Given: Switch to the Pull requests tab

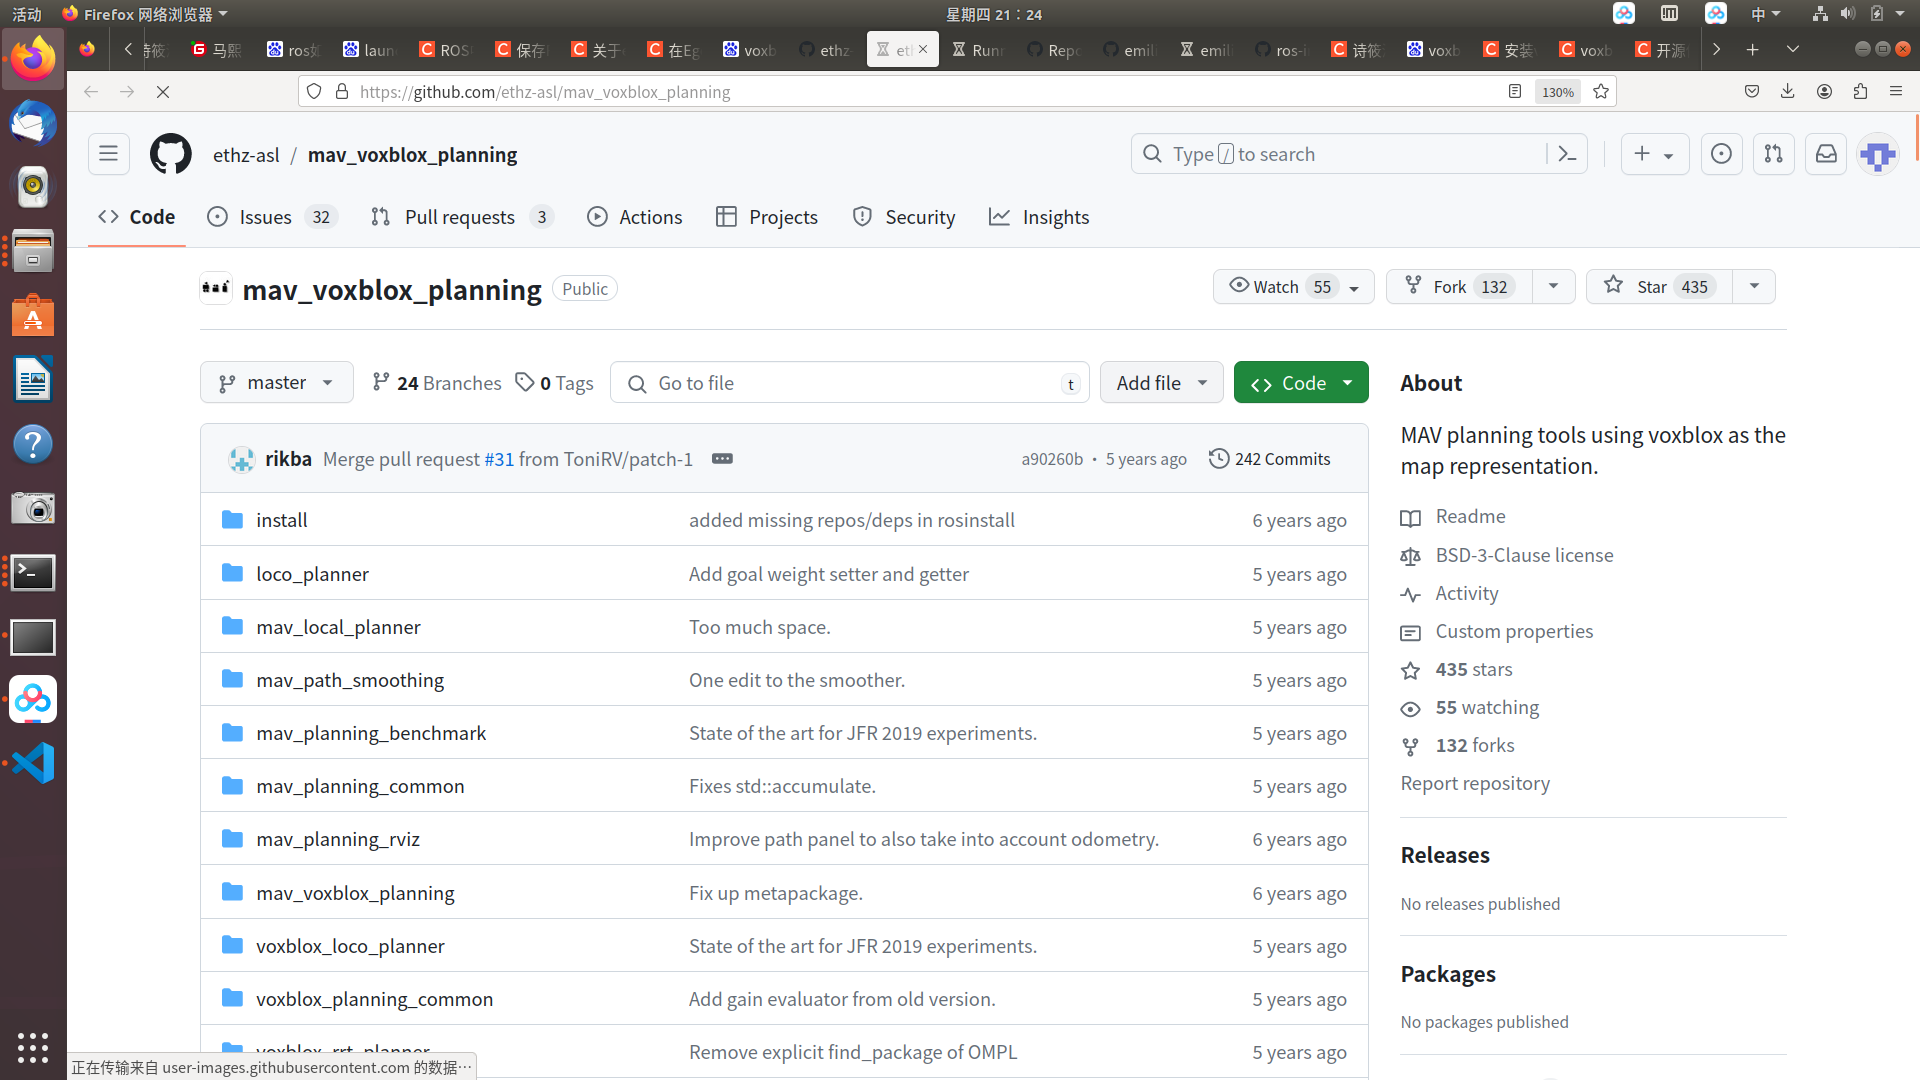Looking at the screenshot, I should [459, 217].
